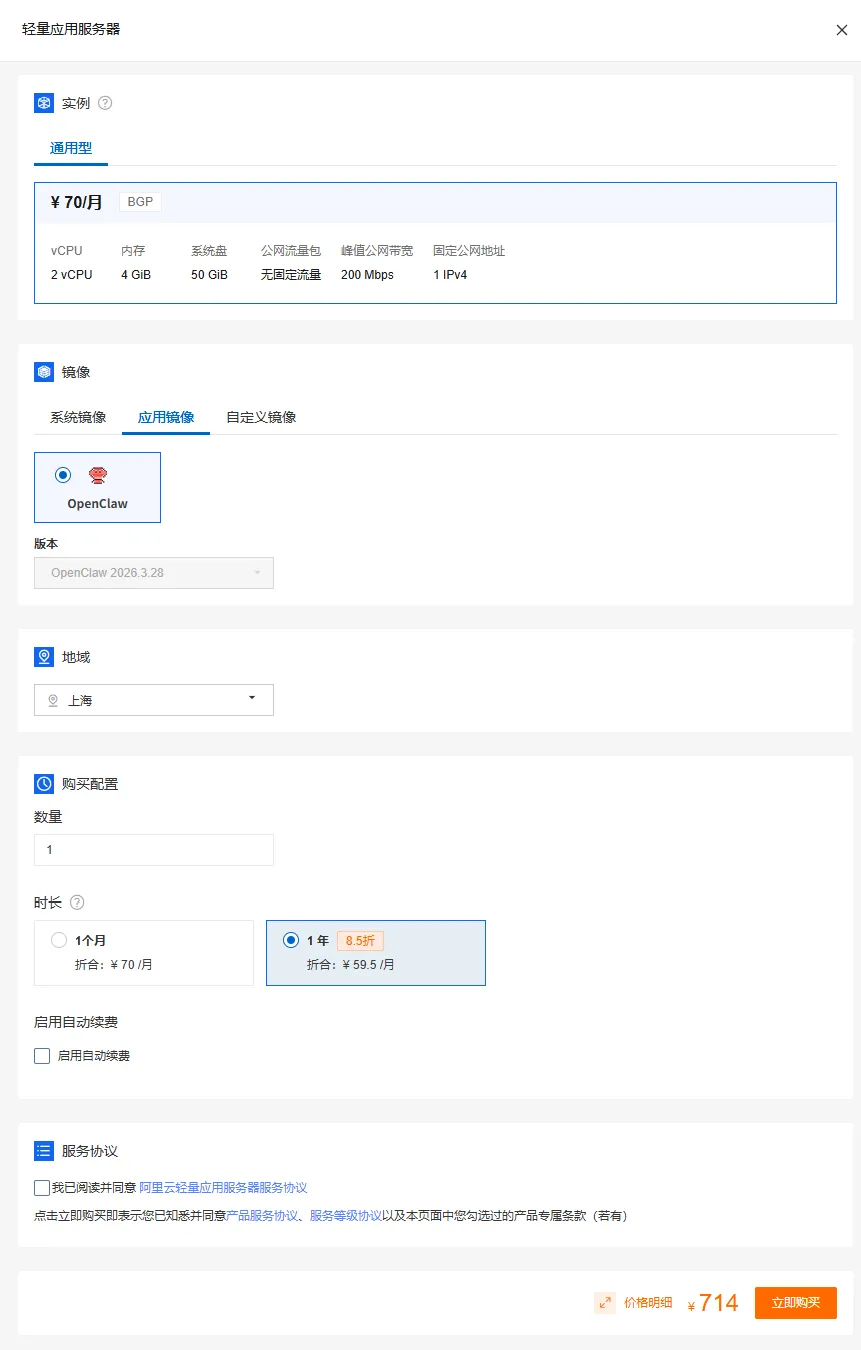Open the 服务等级协议 link
This screenshot has width=861, height=1350.
coord(345,1216)
